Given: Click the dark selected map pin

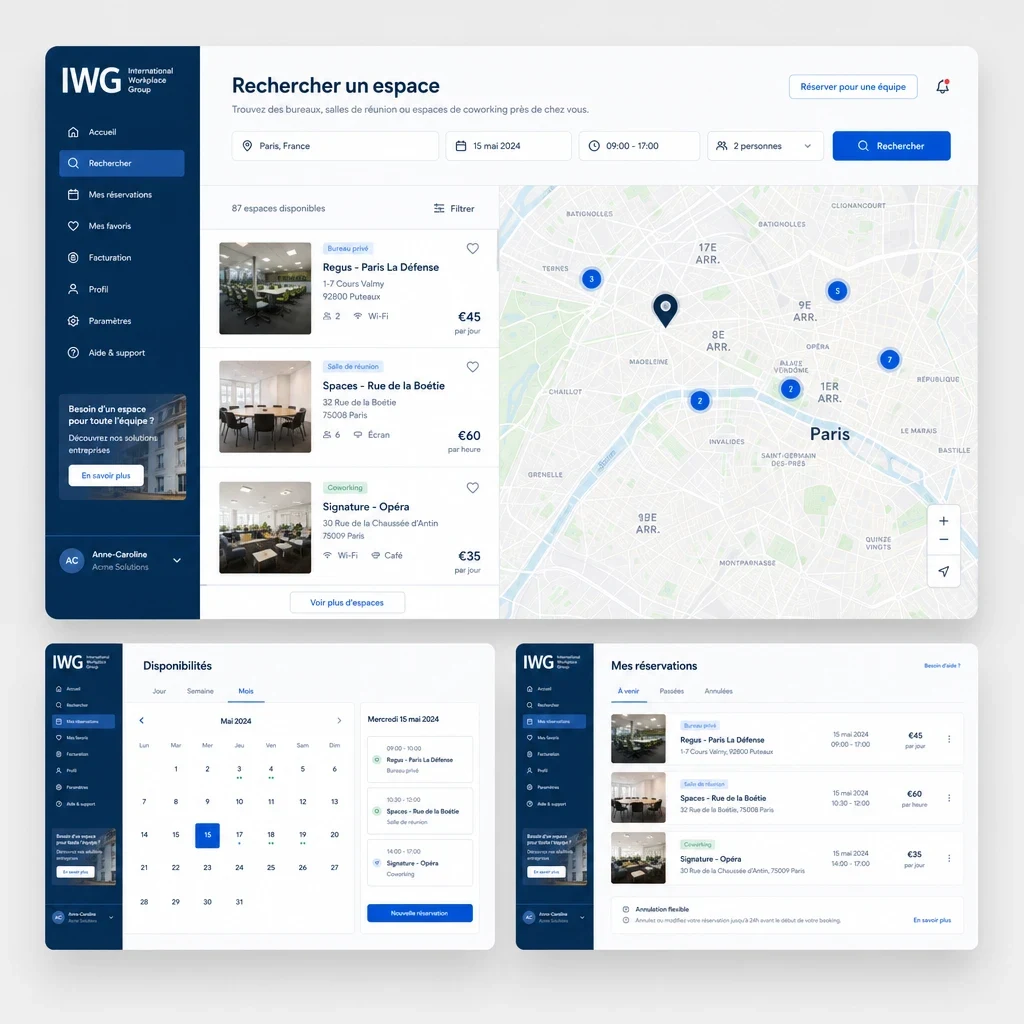Looking at the screenshot, I should 665,310.
